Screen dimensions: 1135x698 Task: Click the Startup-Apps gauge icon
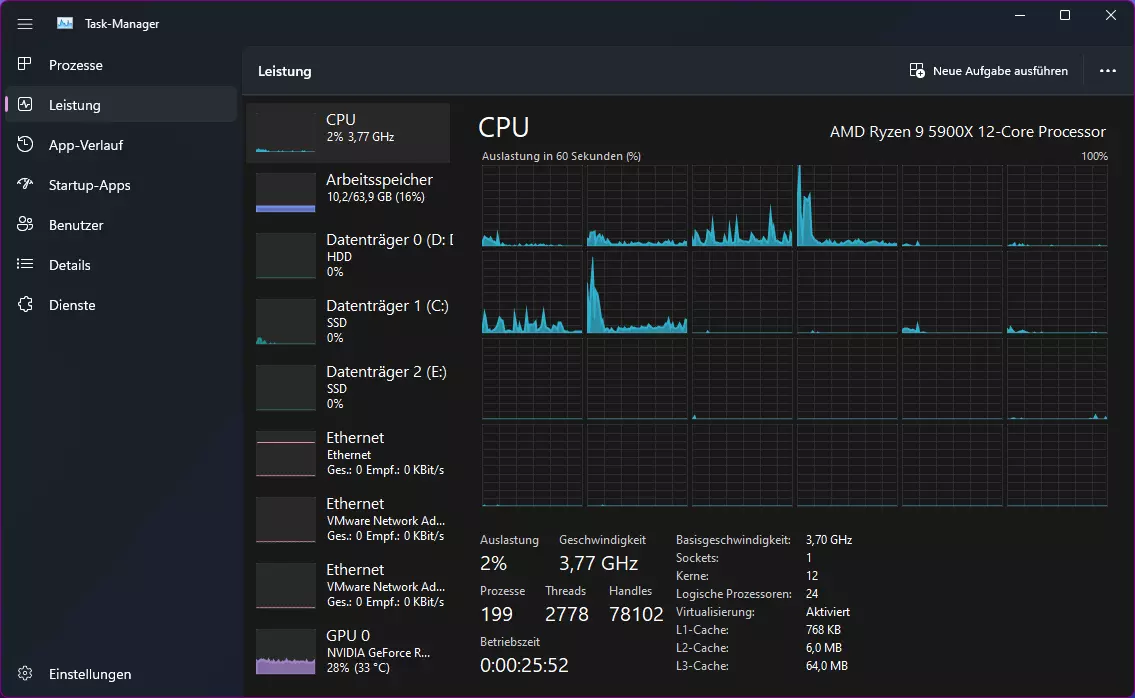(x=25, y=184)
